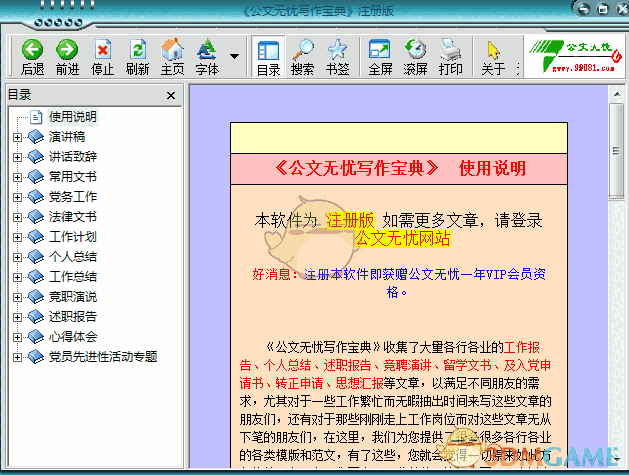Select the 演讲稿 category label

[67, 137]
